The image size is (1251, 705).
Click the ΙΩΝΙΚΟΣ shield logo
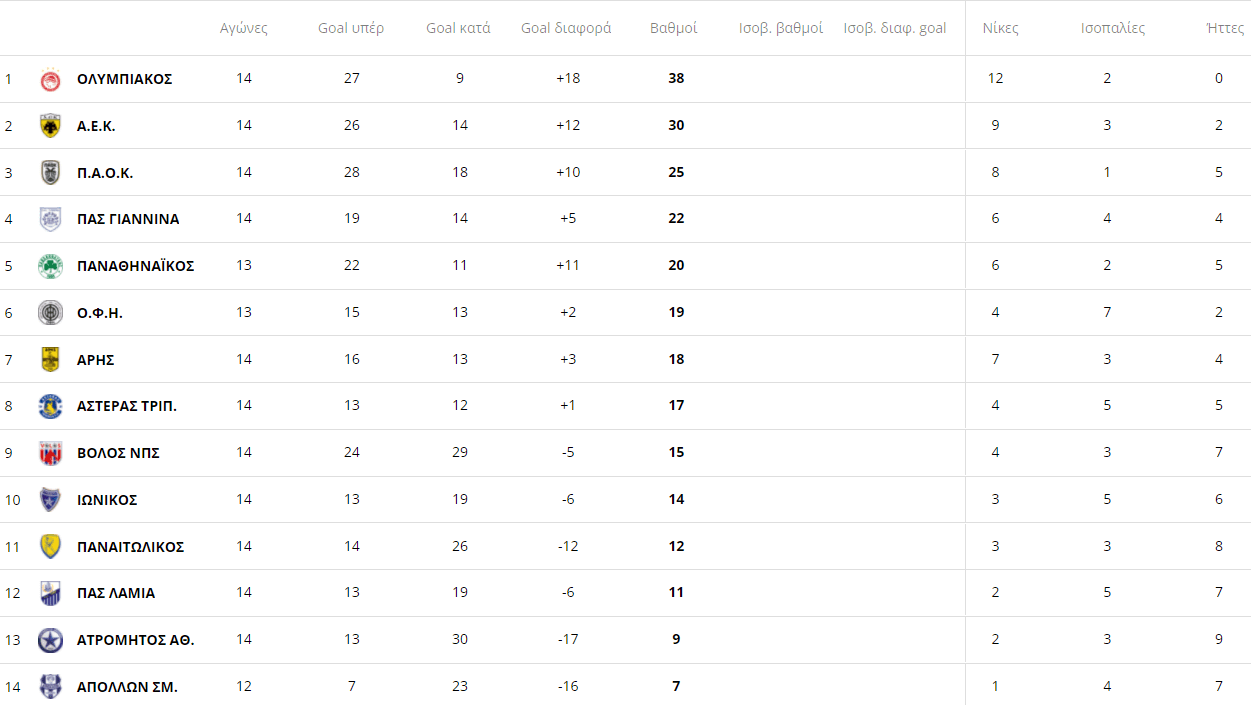[50, 500]
